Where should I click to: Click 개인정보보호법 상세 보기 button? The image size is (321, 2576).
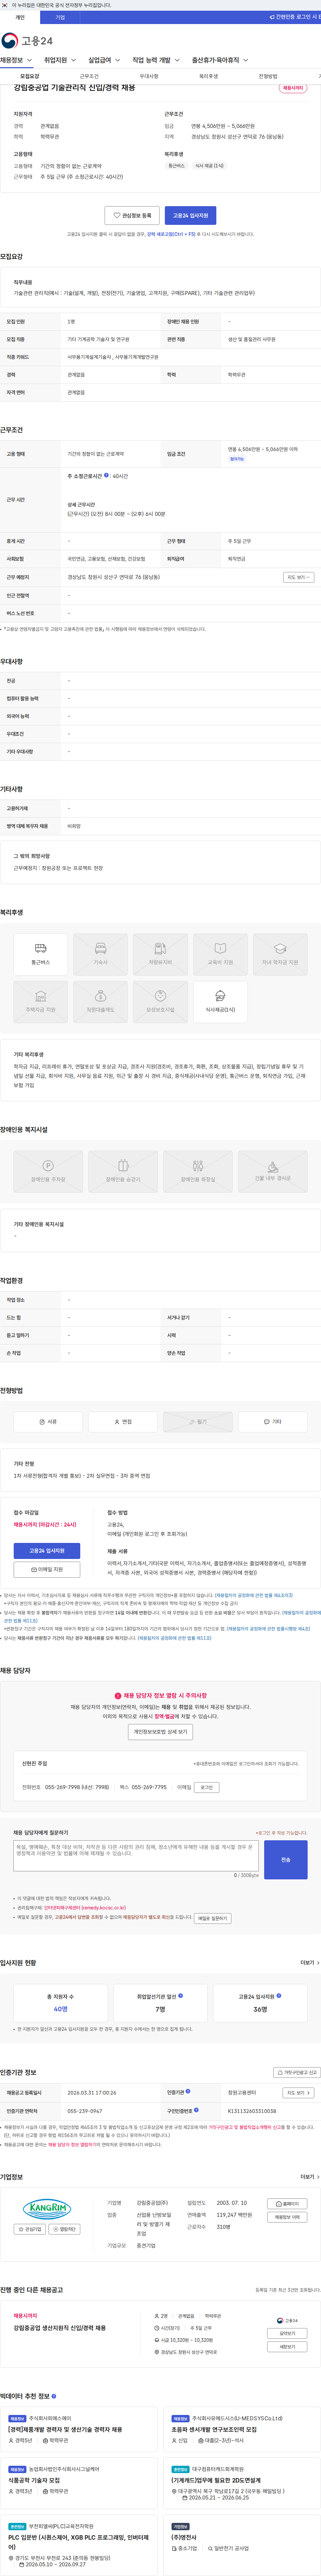pyautogui.click(x=160, y=1732)
